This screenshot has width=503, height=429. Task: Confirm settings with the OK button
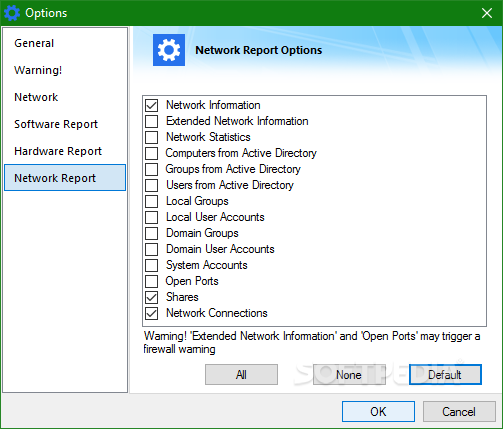(x=378, y=411)
